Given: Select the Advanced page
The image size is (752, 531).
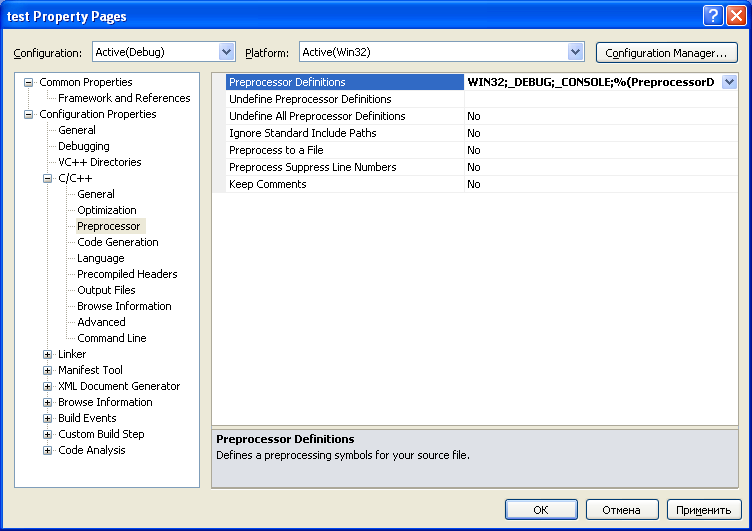Looking at the screenshot, I should [x=101, y=322].
